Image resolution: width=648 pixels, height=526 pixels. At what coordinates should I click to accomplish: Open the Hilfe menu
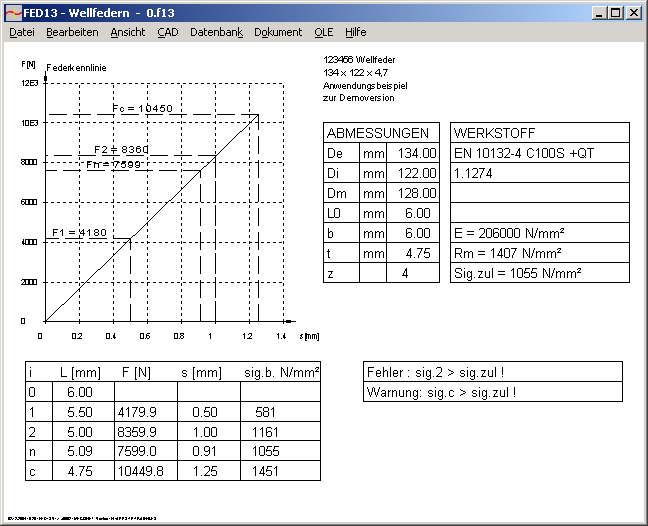click(355, 32)
